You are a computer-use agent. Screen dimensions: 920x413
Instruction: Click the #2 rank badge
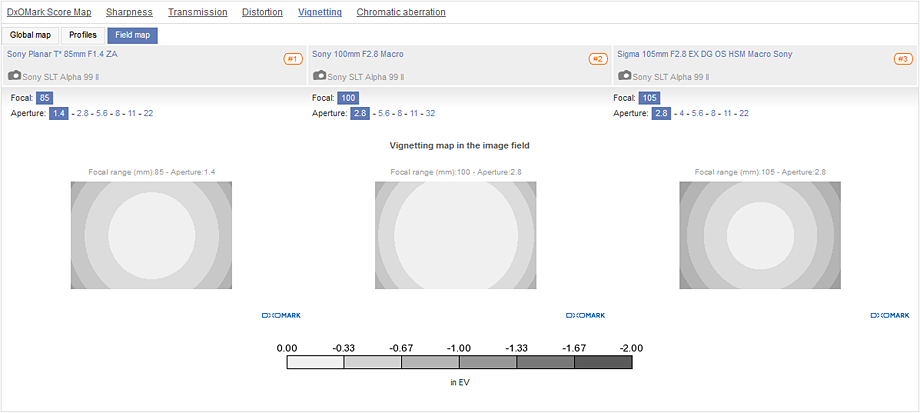pyautogui.click(x=598, y=59)
